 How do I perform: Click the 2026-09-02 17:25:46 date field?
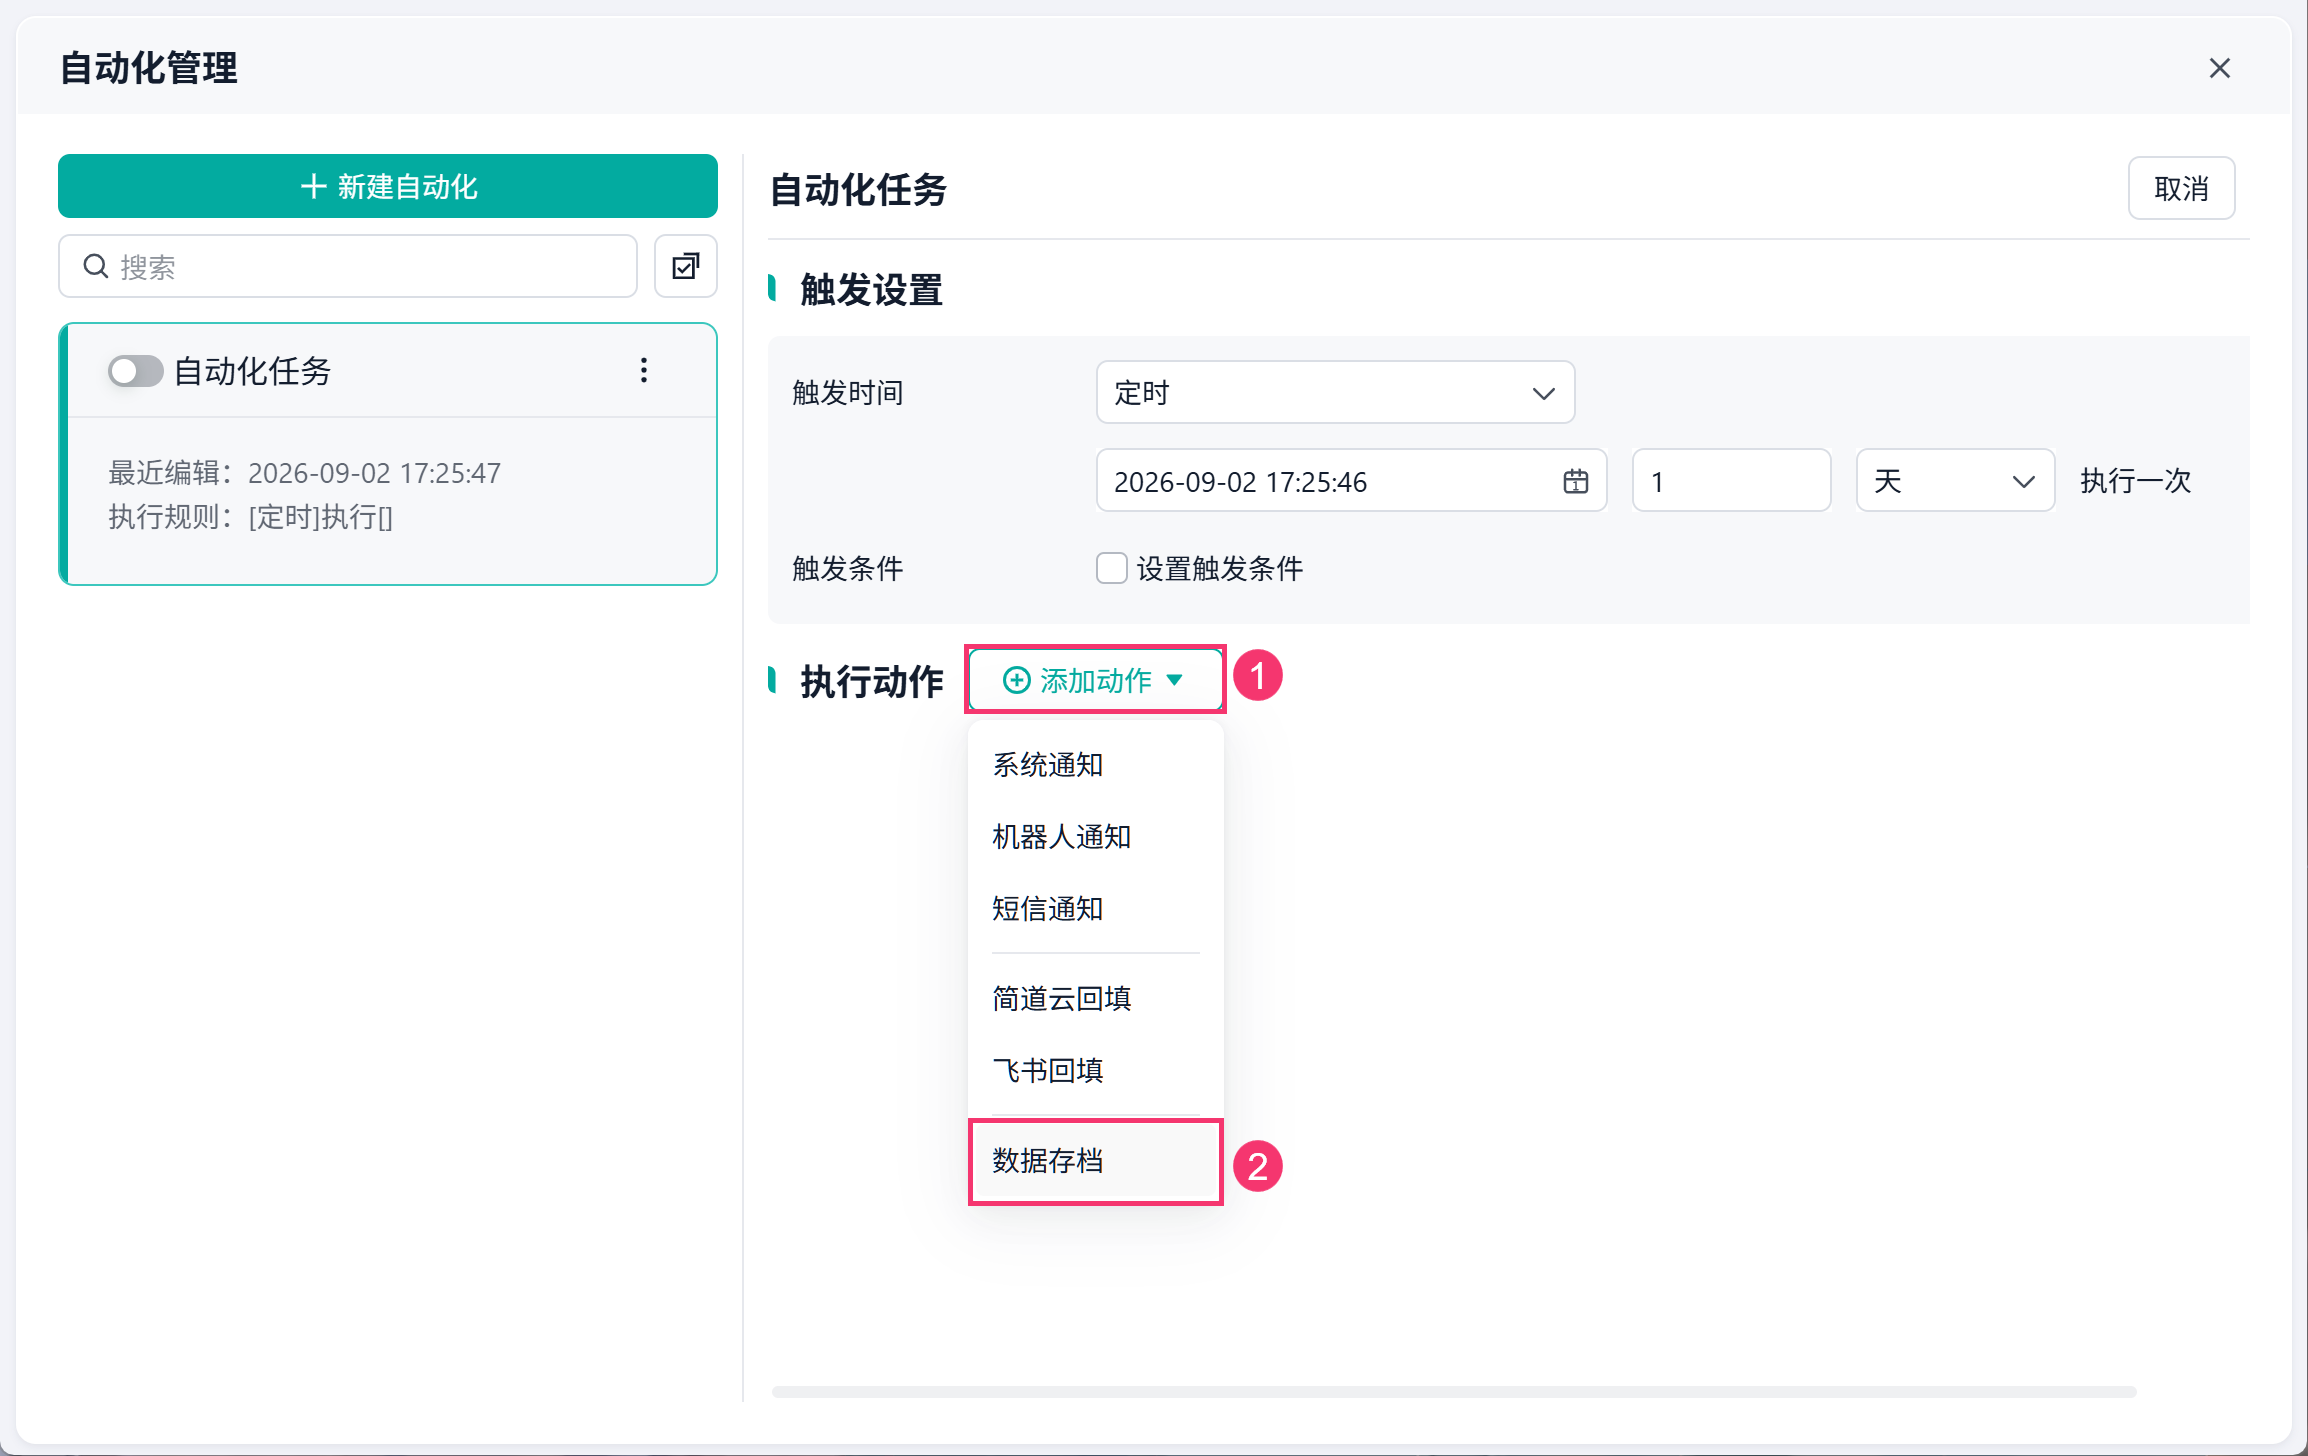[x=1351, y=481]
